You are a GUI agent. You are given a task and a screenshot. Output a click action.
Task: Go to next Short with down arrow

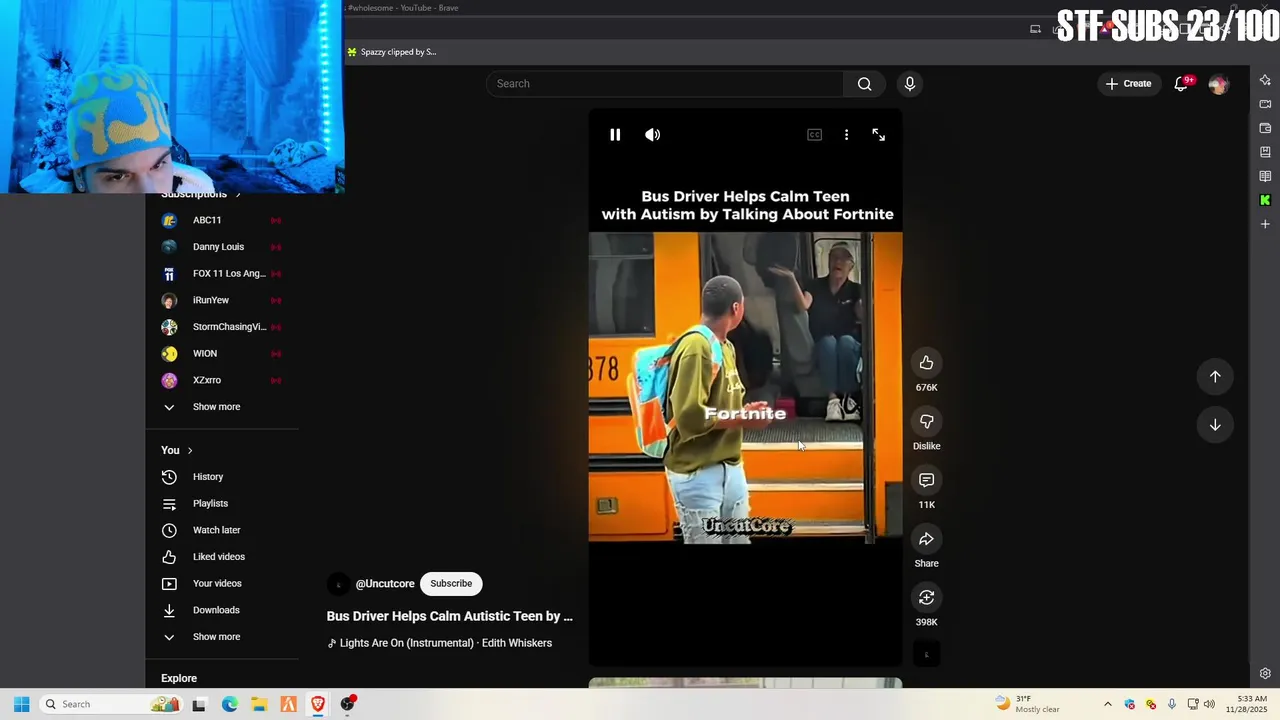(x=1215, y=425)
